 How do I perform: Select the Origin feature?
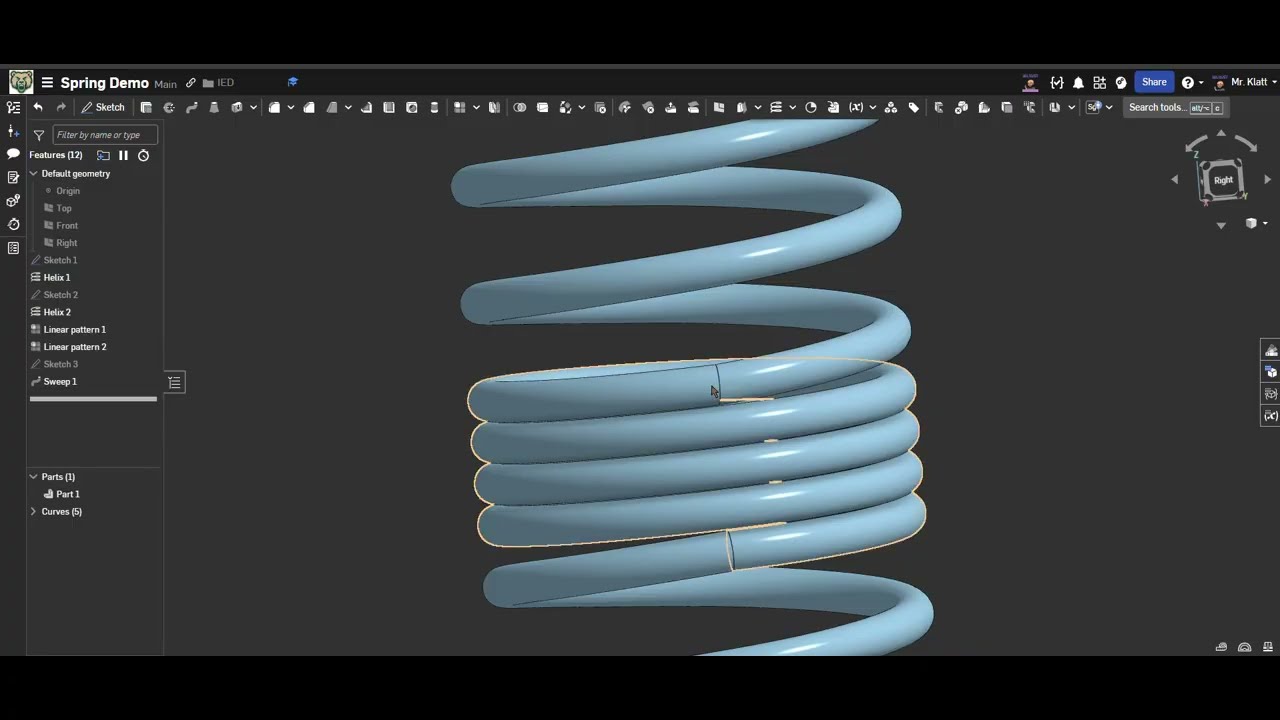(x=68, y=191)
